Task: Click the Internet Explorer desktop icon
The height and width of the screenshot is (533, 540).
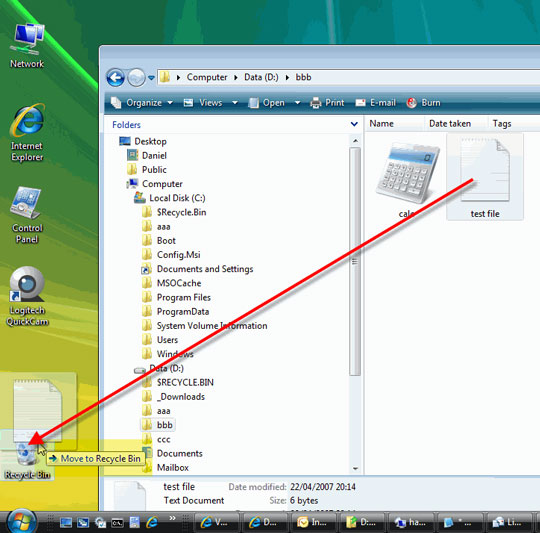Action: coord(27,133)
